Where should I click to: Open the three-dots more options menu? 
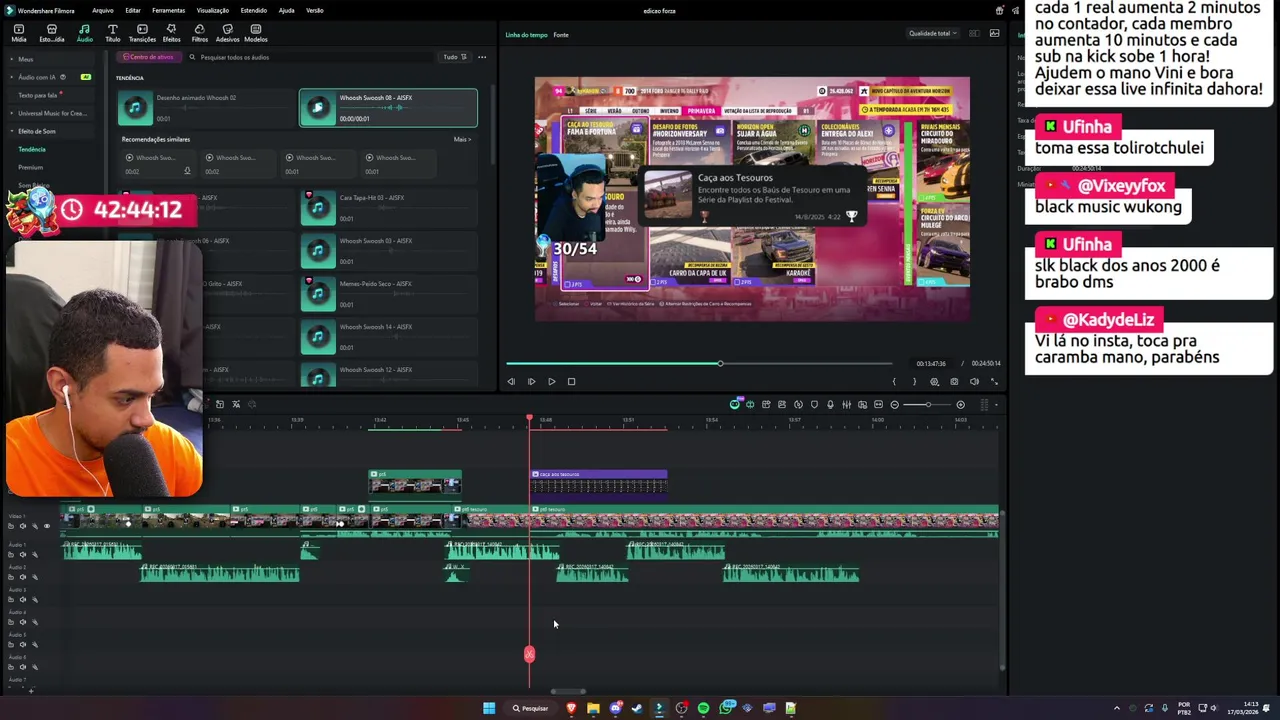point(482,57)
